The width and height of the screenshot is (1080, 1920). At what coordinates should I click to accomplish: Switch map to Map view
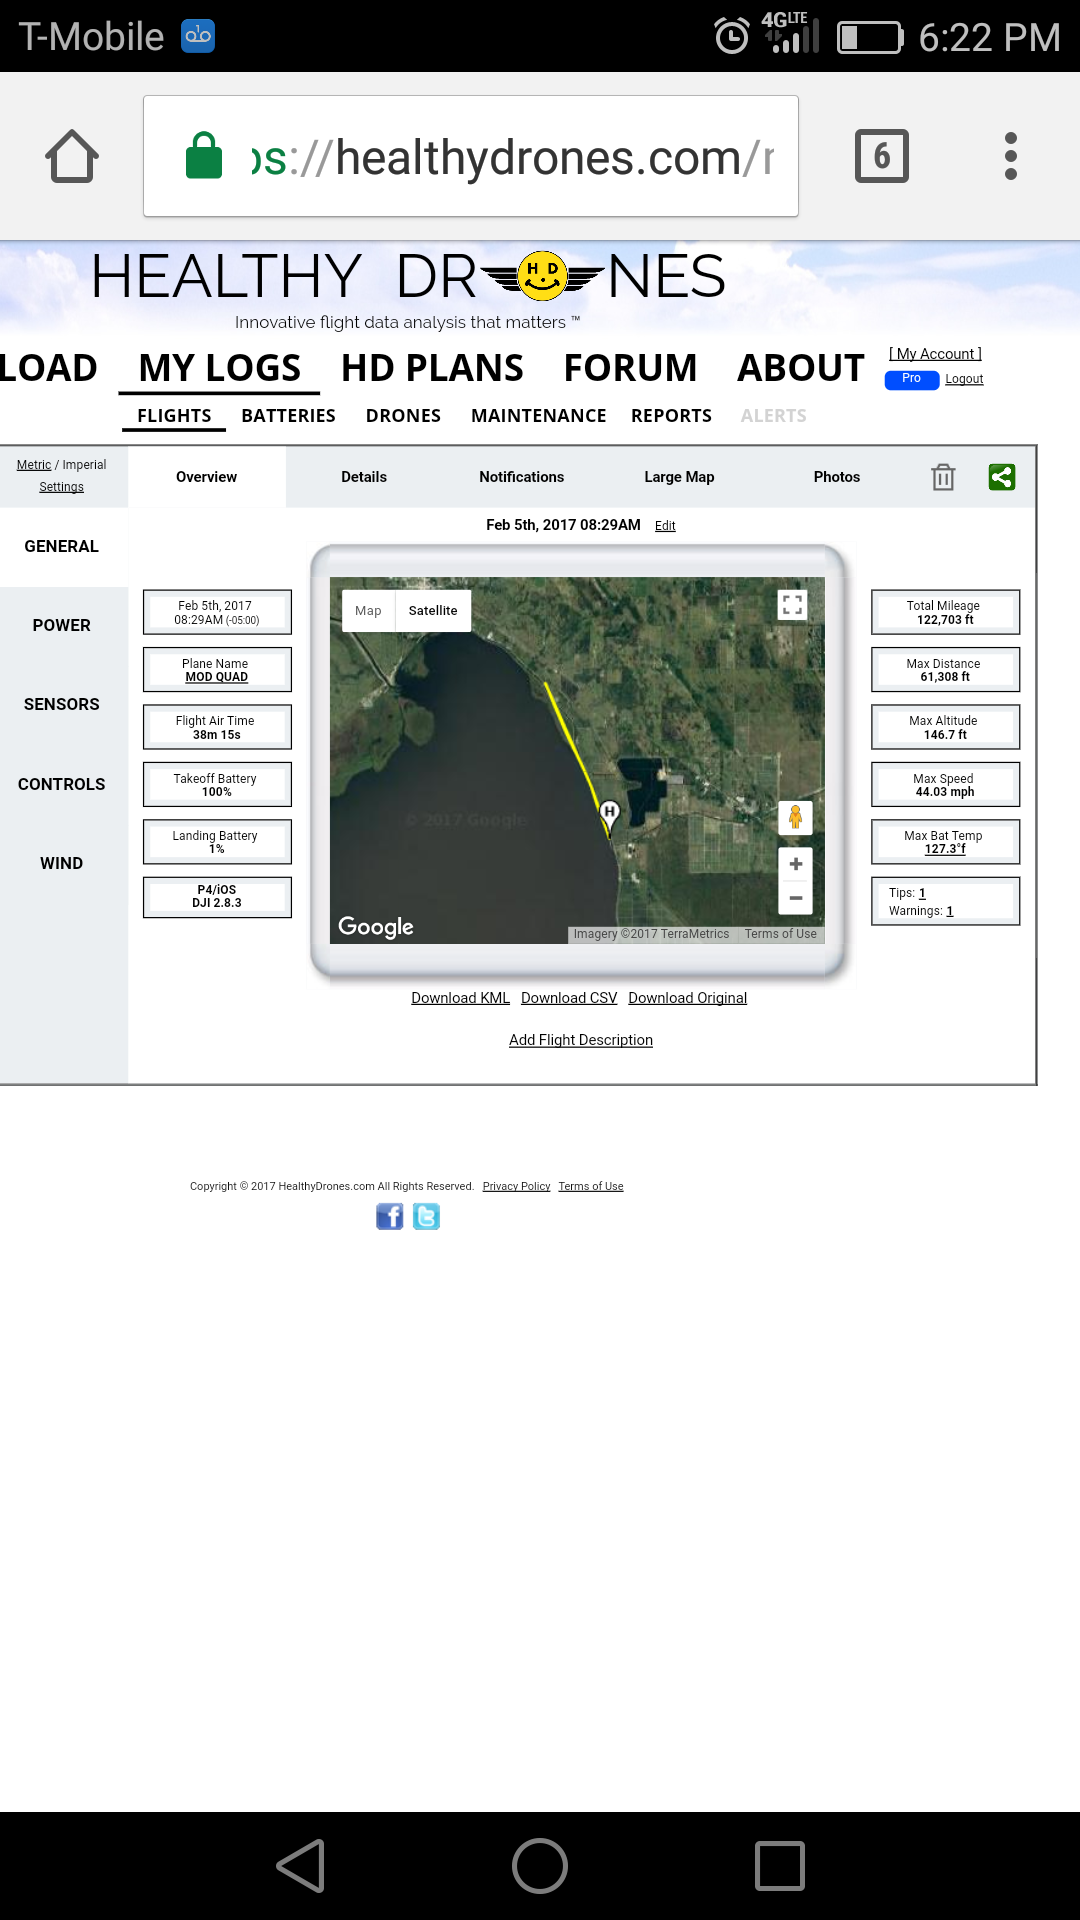[x=368, y=611]
